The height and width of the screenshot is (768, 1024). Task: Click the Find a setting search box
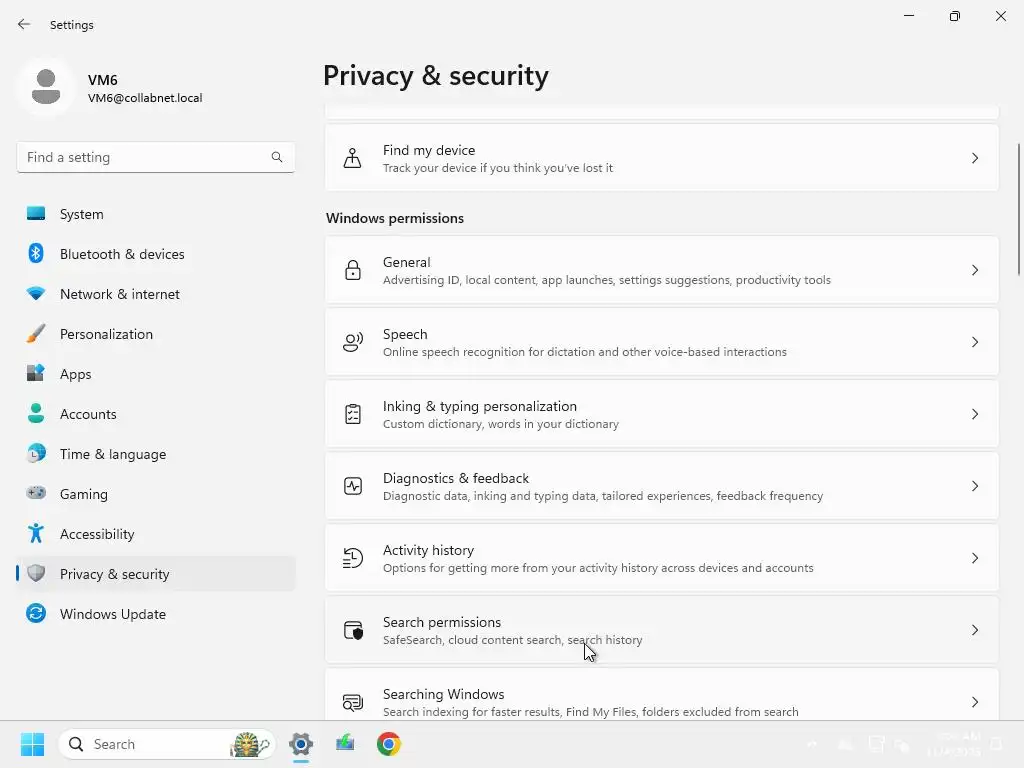coord(145,157)
